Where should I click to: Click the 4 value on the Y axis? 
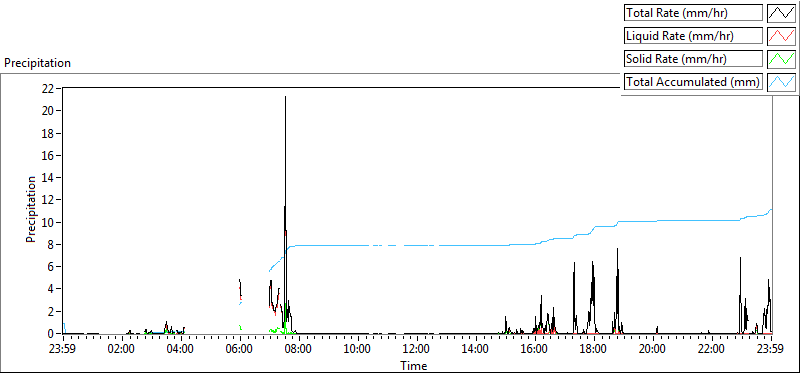pyautogui.click(x=52, y=289)
